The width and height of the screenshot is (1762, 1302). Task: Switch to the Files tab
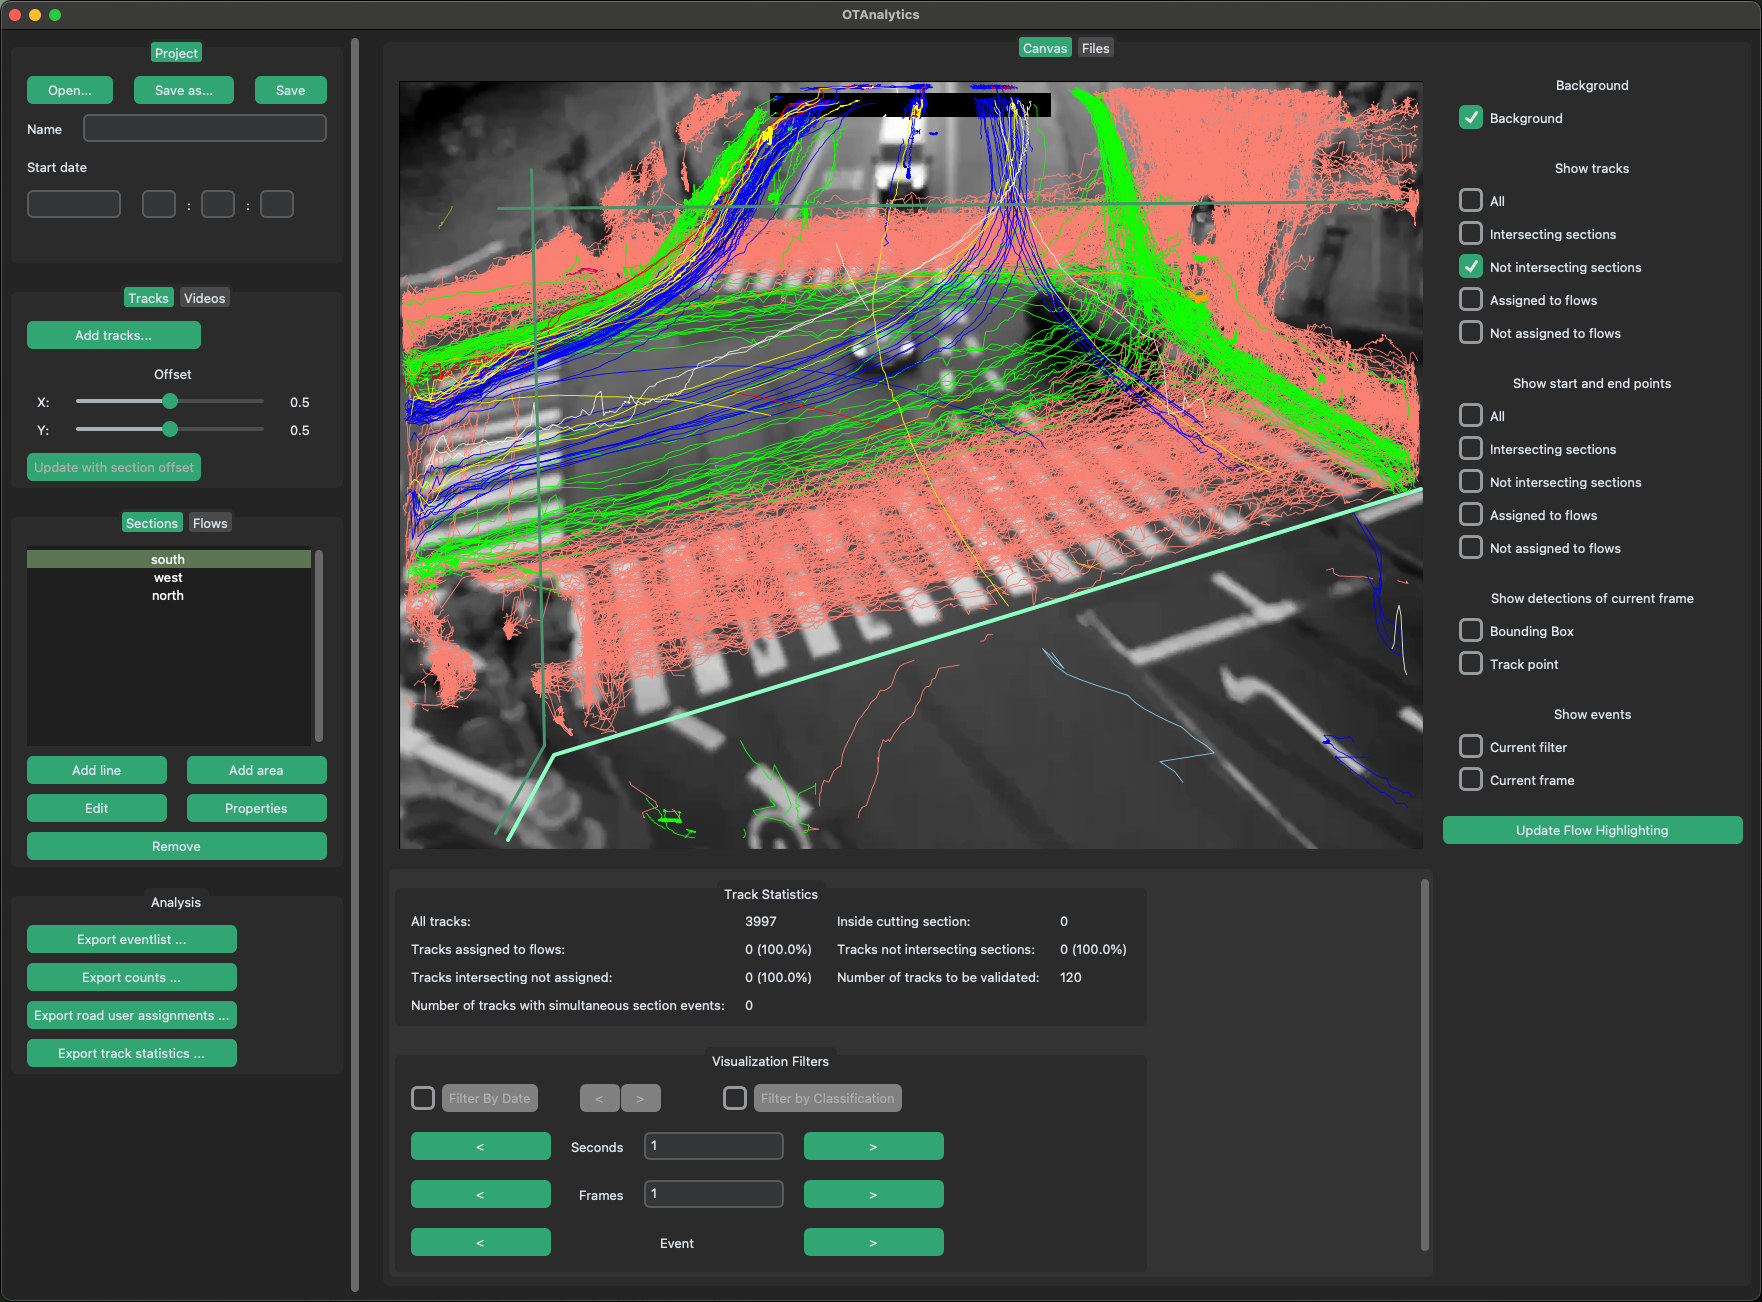[1095, 47]
